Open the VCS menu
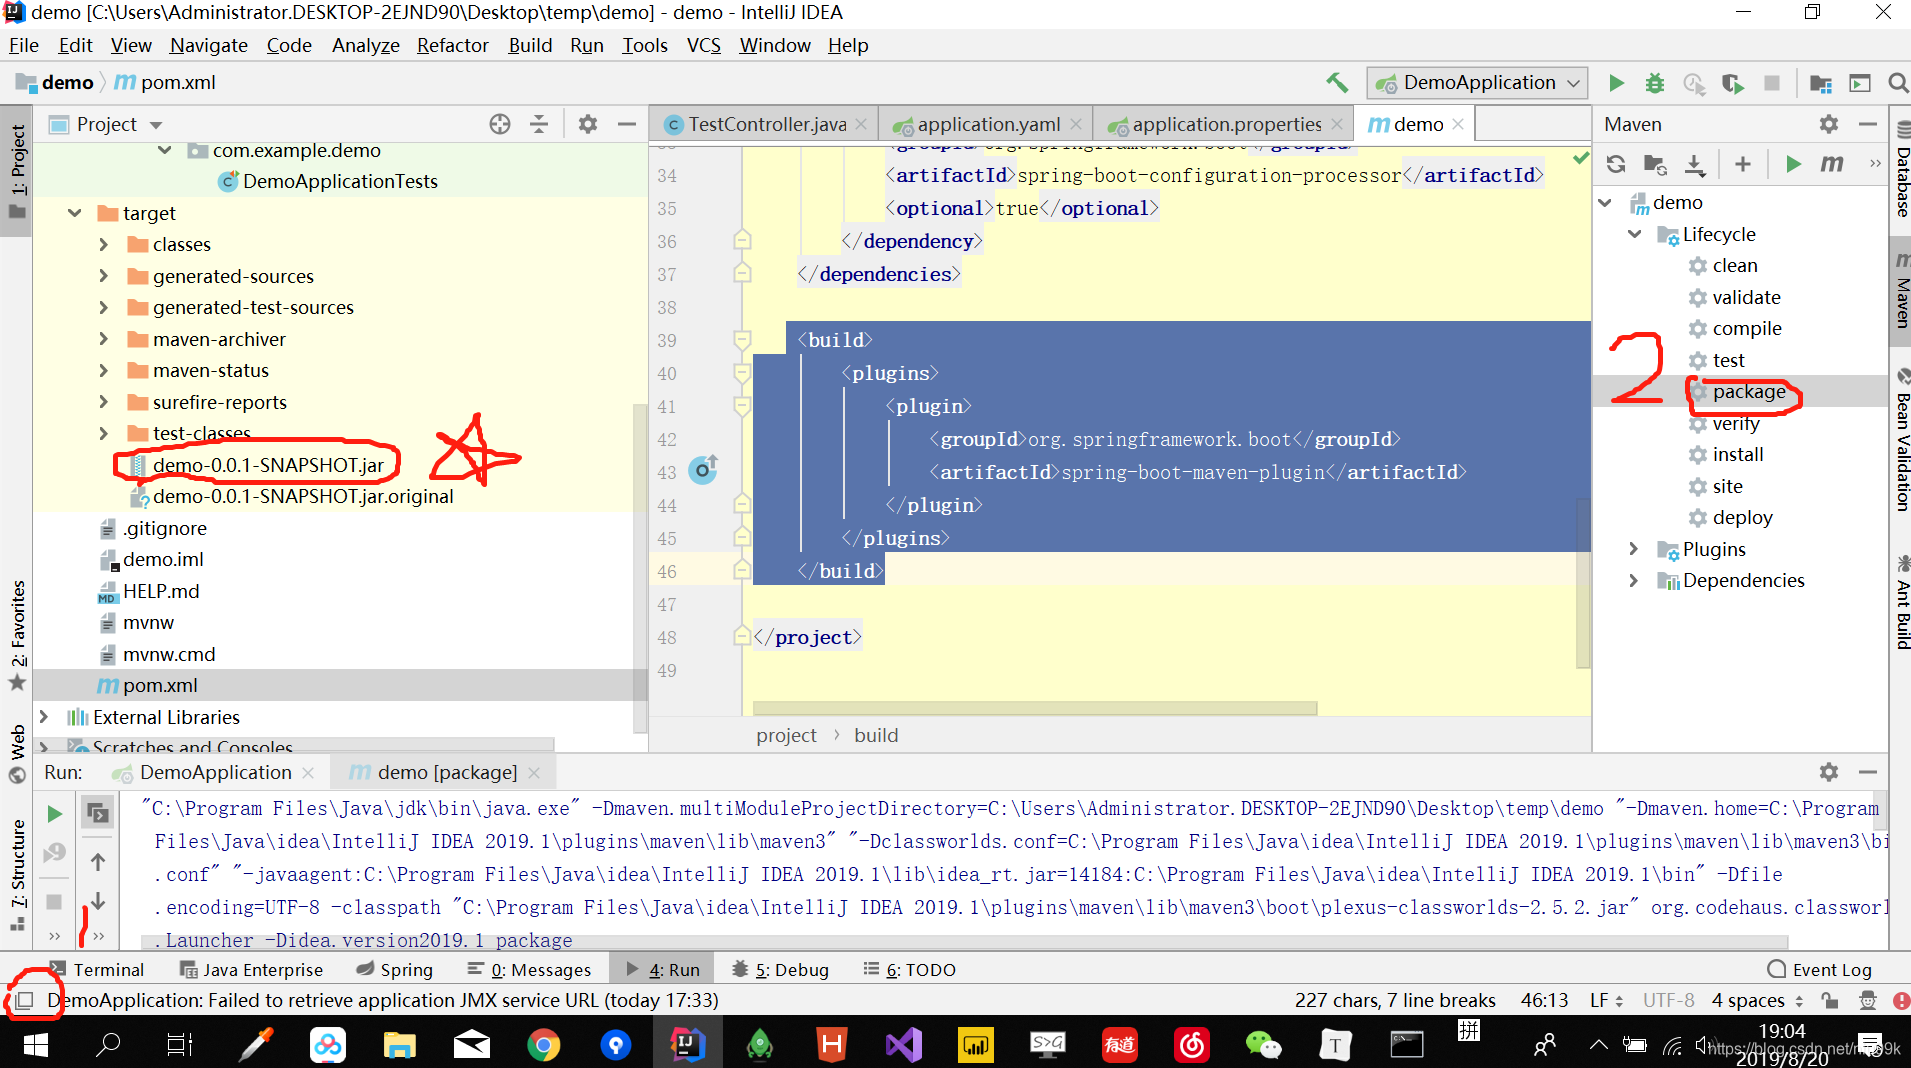 703,45
